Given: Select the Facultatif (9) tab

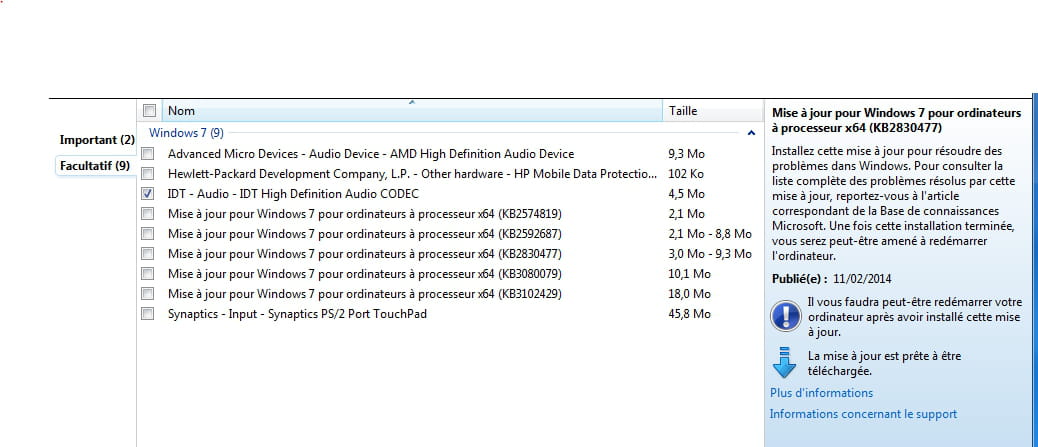Looking at the screenshot, I should [95, 166].
